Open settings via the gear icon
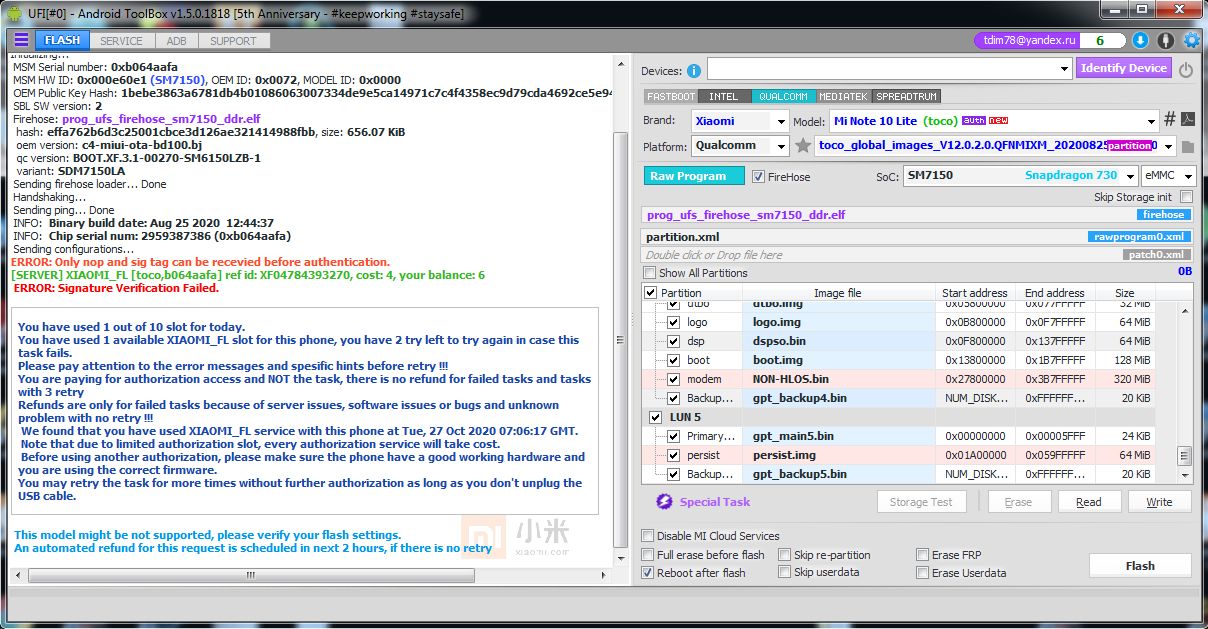This screenshot has height=629, width=1208. [x=1192, y=40]
